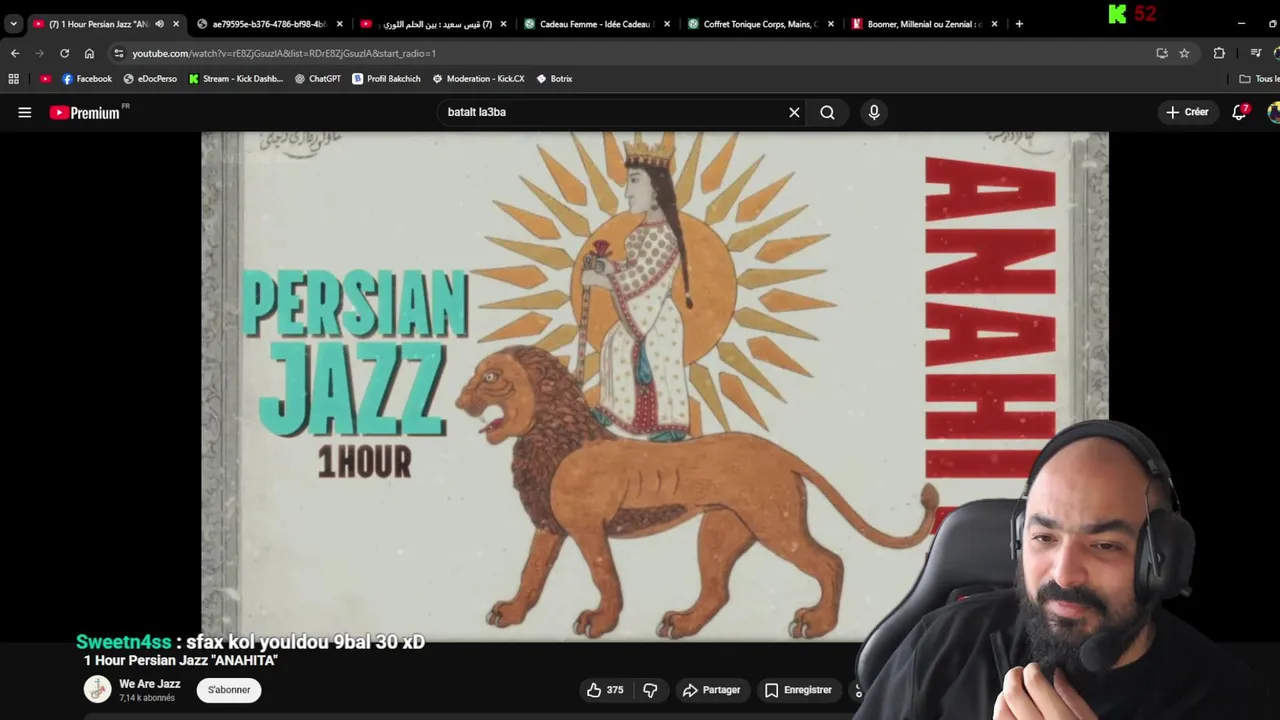Viewport: 1280px width, 720px height.
Task: Reload the current page
Action: (64, 53)
